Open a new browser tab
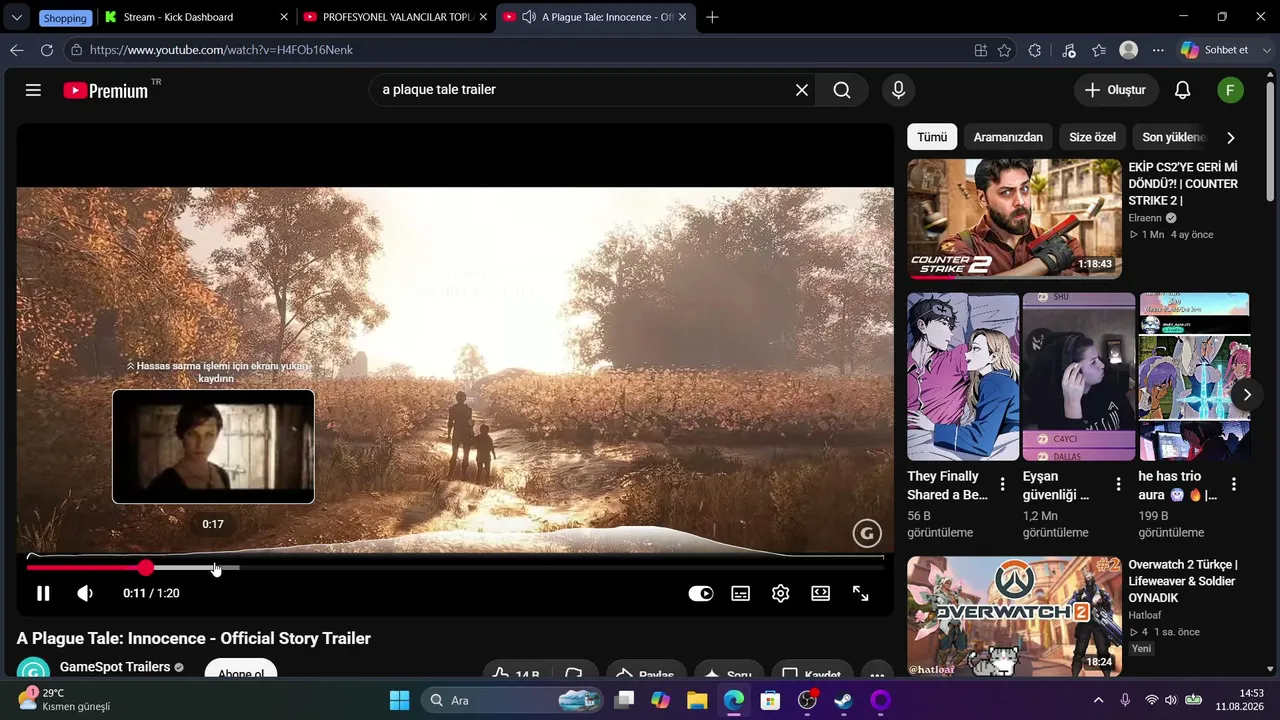 (x=712, y=17)
